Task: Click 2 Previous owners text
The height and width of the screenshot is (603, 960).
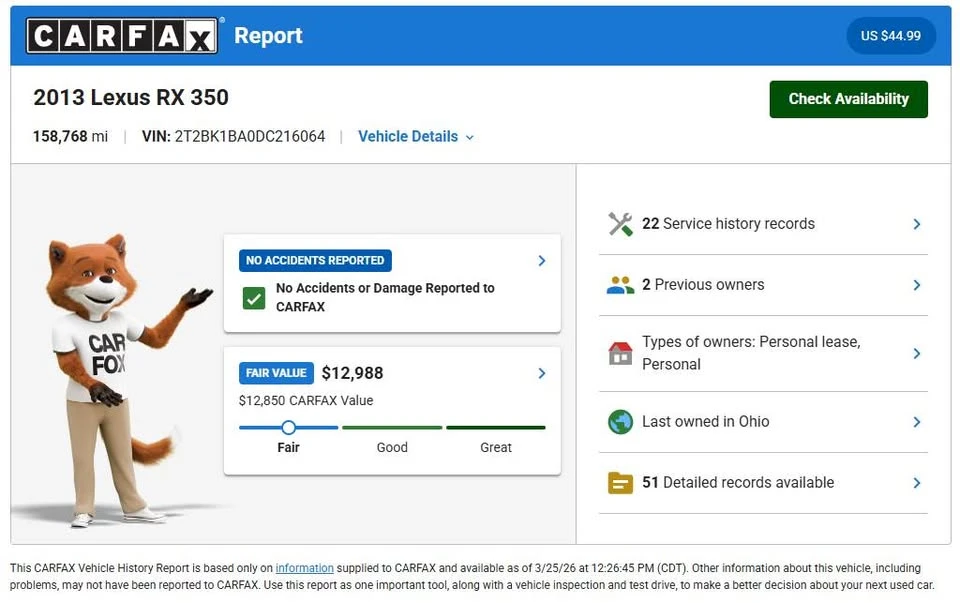Action: [x=703, y=285]
